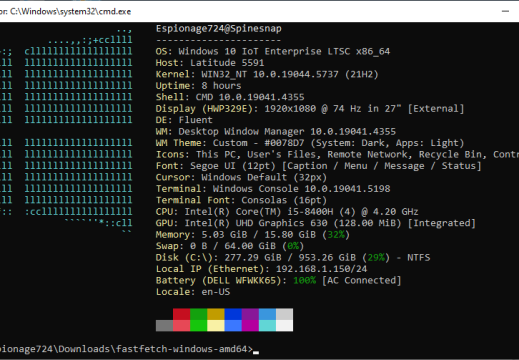The image size is (519, 360).
Task: Click the dark gray bottom-row block
Action: click(164, 326)
